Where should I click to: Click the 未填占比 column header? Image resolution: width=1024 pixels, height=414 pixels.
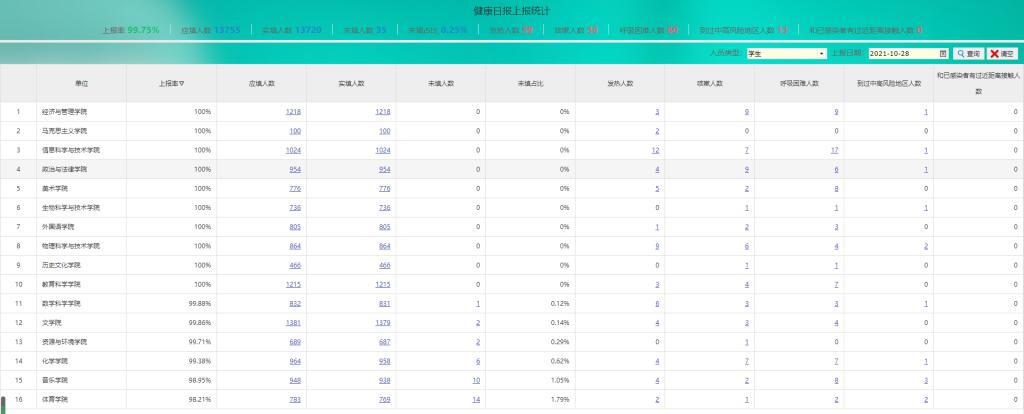(x=530, y=83)
